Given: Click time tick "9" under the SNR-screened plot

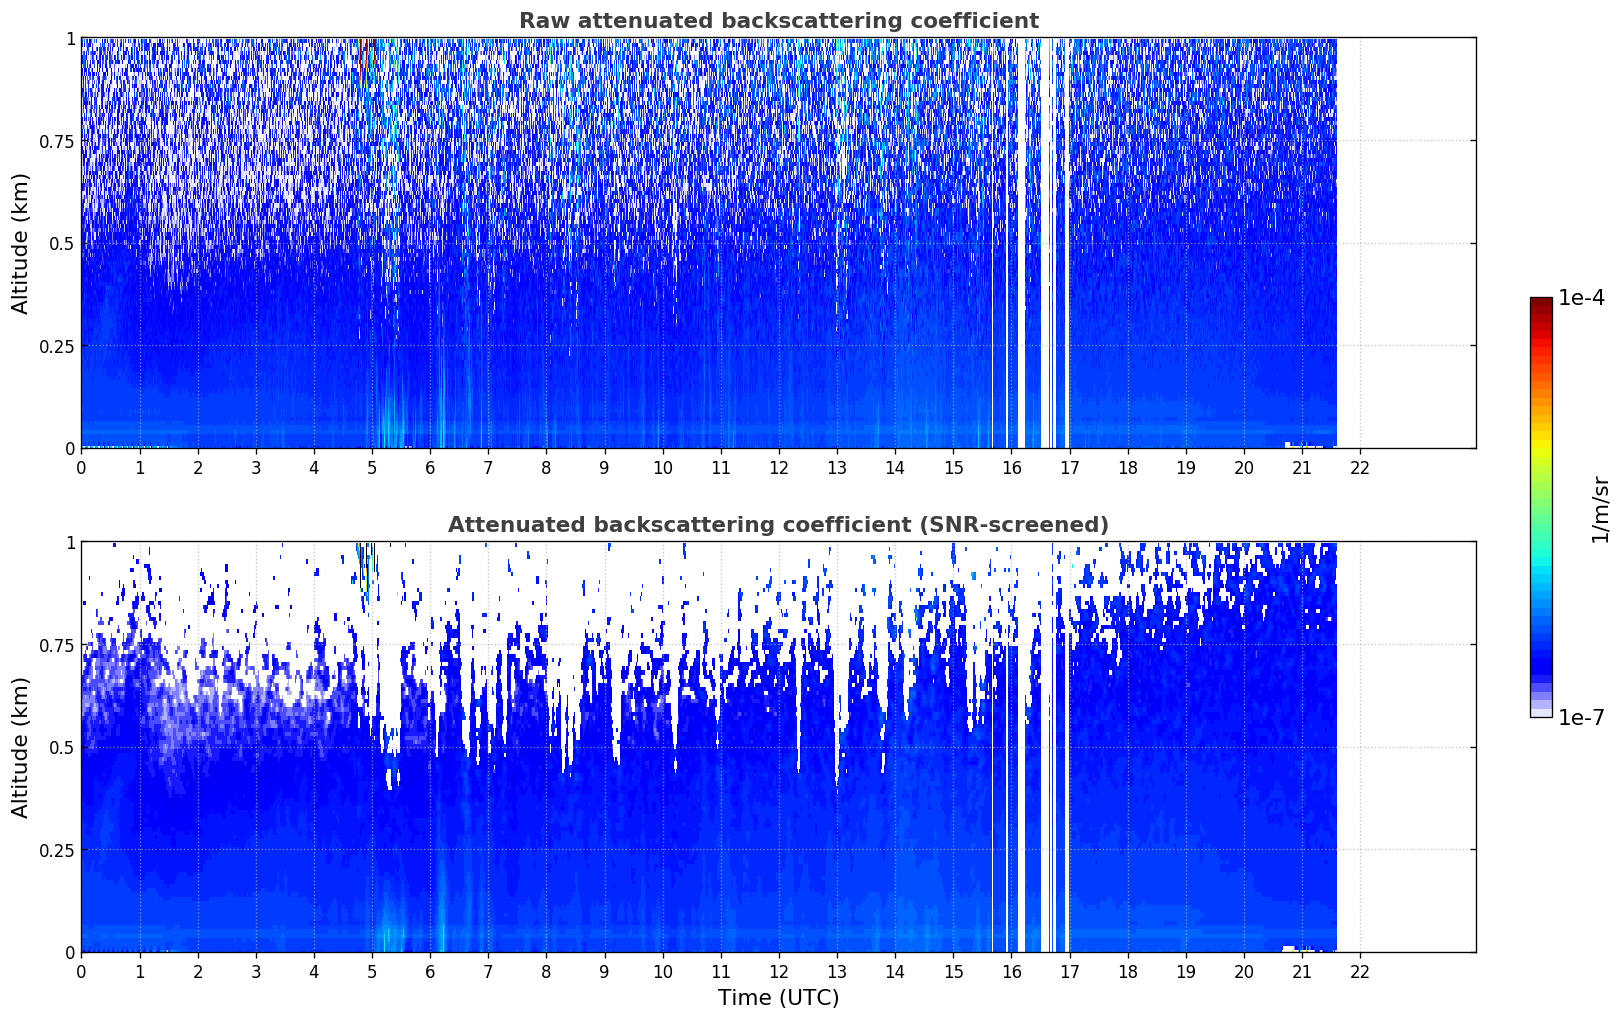Looking at the screenshot, I should click(604, 971).
